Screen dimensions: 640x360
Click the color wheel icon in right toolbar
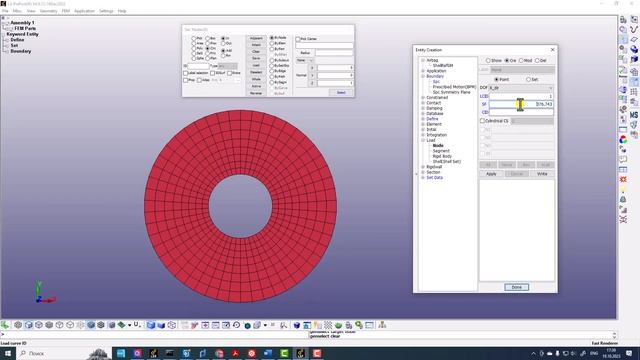623,140
